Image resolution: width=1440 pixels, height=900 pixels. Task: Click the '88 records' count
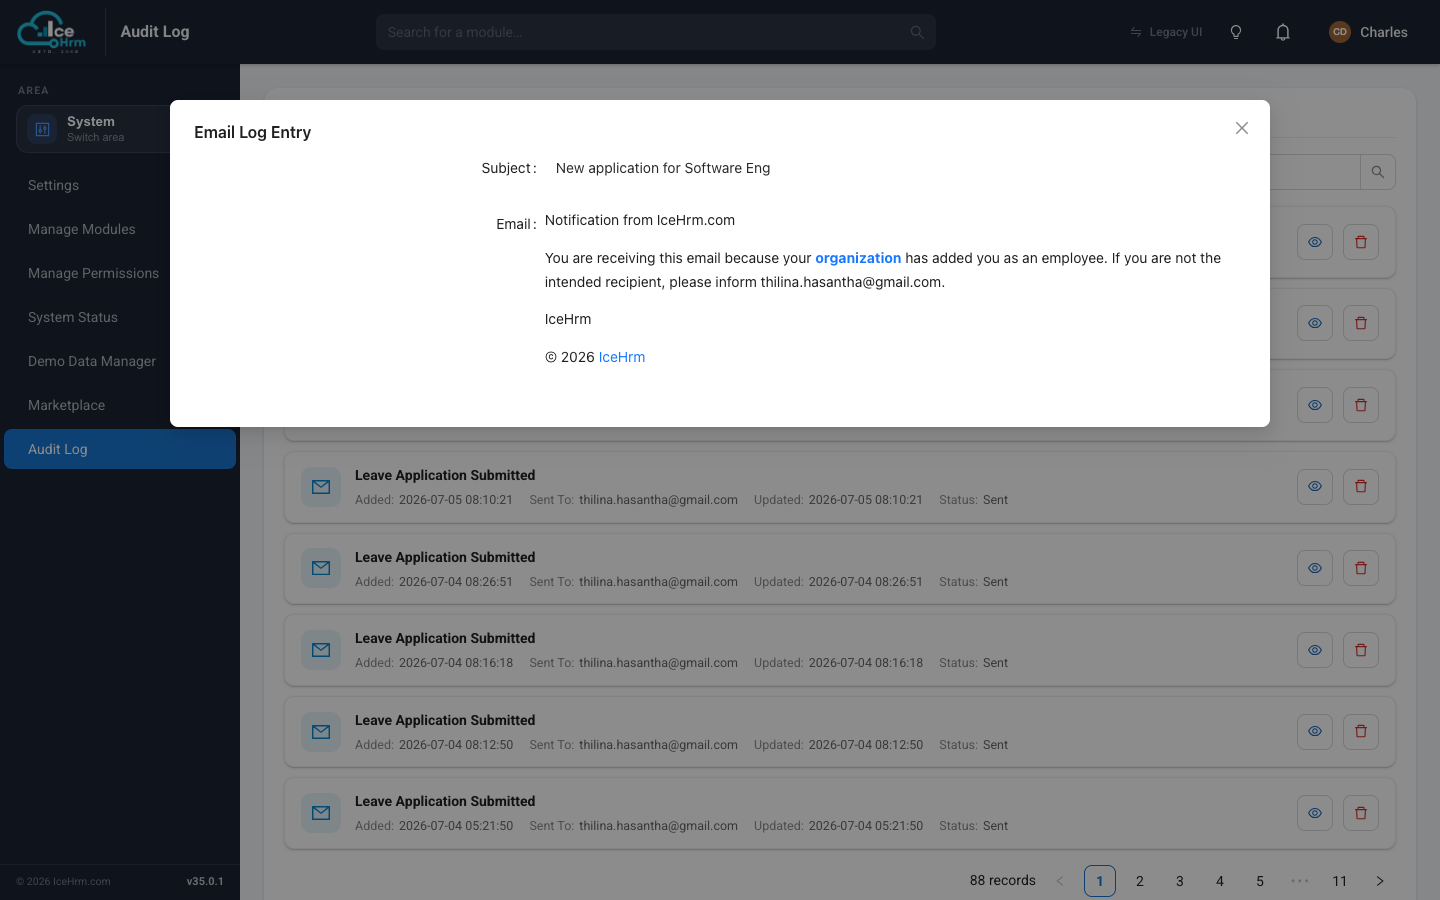pos(1002,881)
